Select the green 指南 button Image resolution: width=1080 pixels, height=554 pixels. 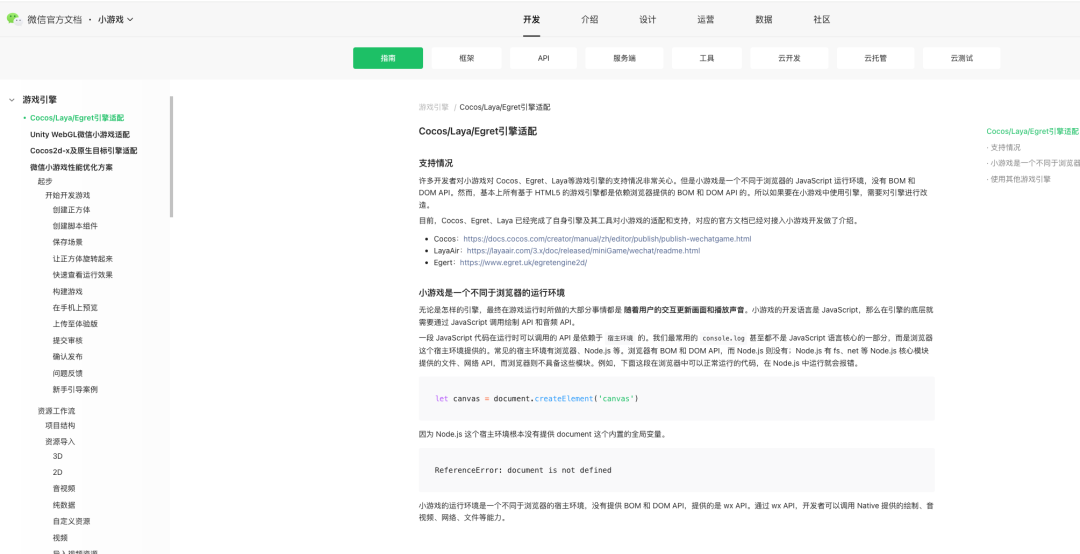pyautogui.click(x=388, y=58)
